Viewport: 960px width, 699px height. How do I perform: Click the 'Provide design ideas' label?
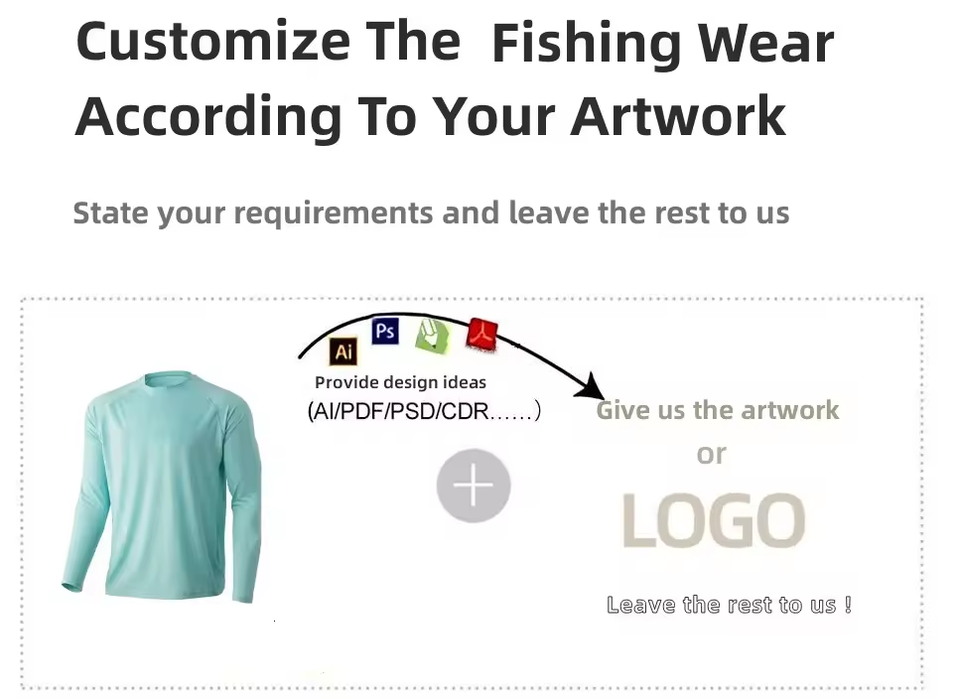400,383
